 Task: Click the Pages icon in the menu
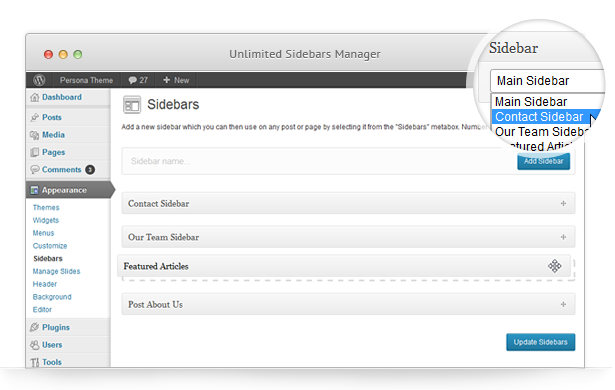(35, 152)
